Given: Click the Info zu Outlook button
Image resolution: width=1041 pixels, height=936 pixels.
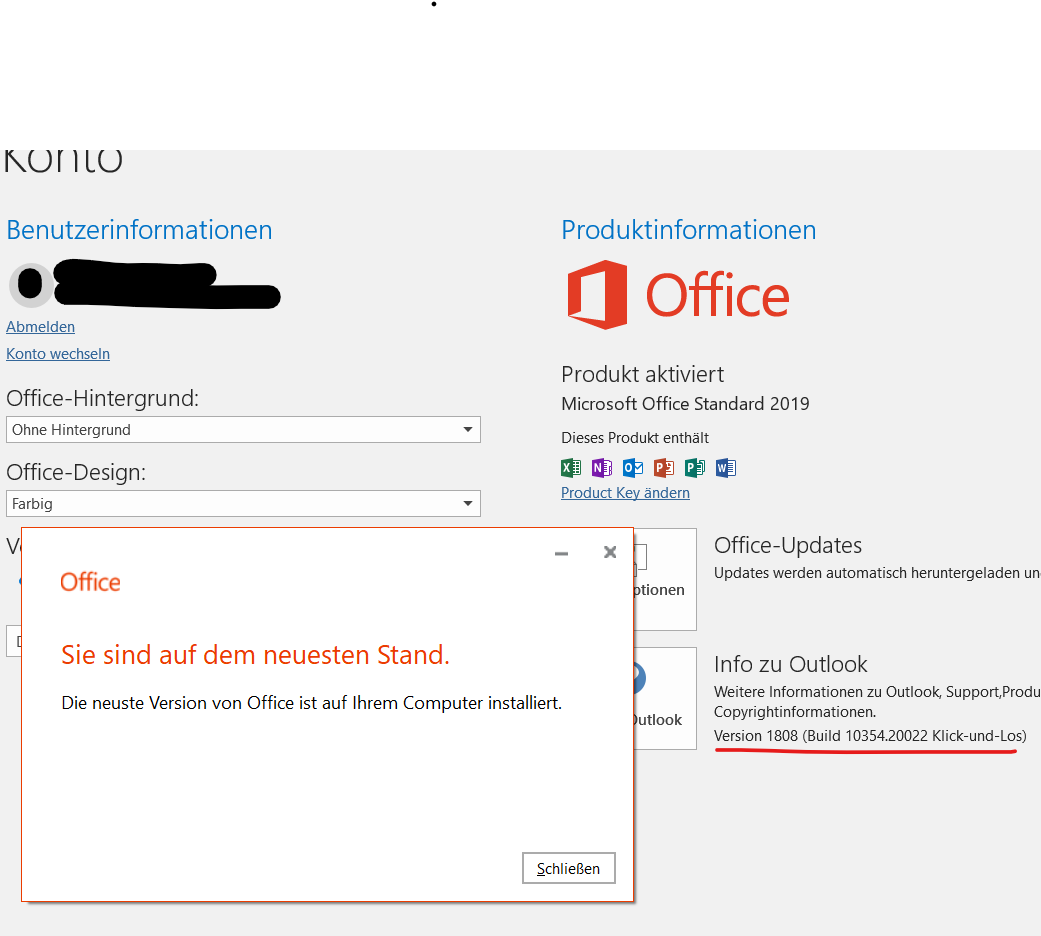Looking at the screenshot, I should [665, 698].
